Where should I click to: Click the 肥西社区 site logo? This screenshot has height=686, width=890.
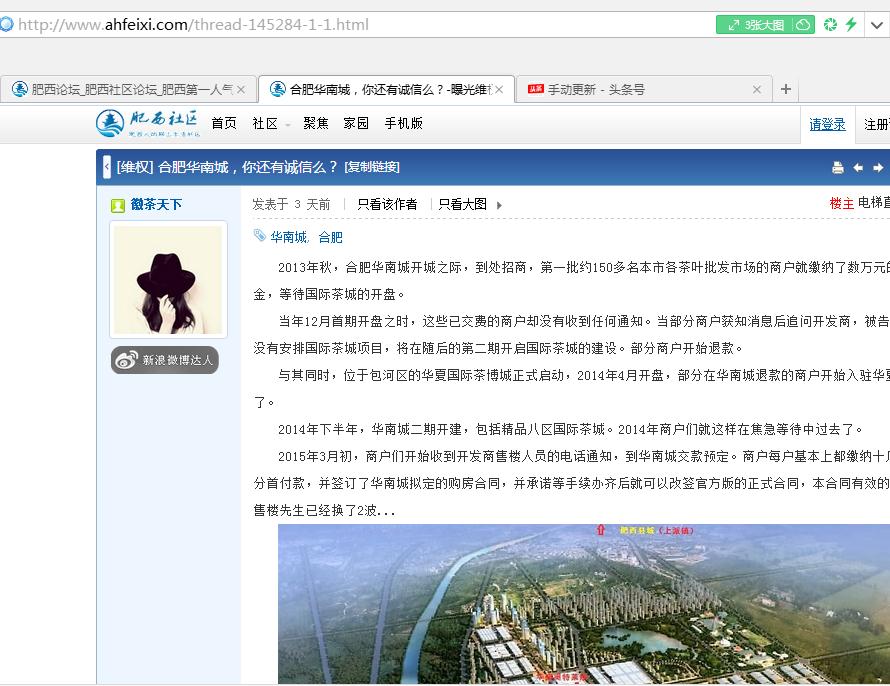pos(152,123)
